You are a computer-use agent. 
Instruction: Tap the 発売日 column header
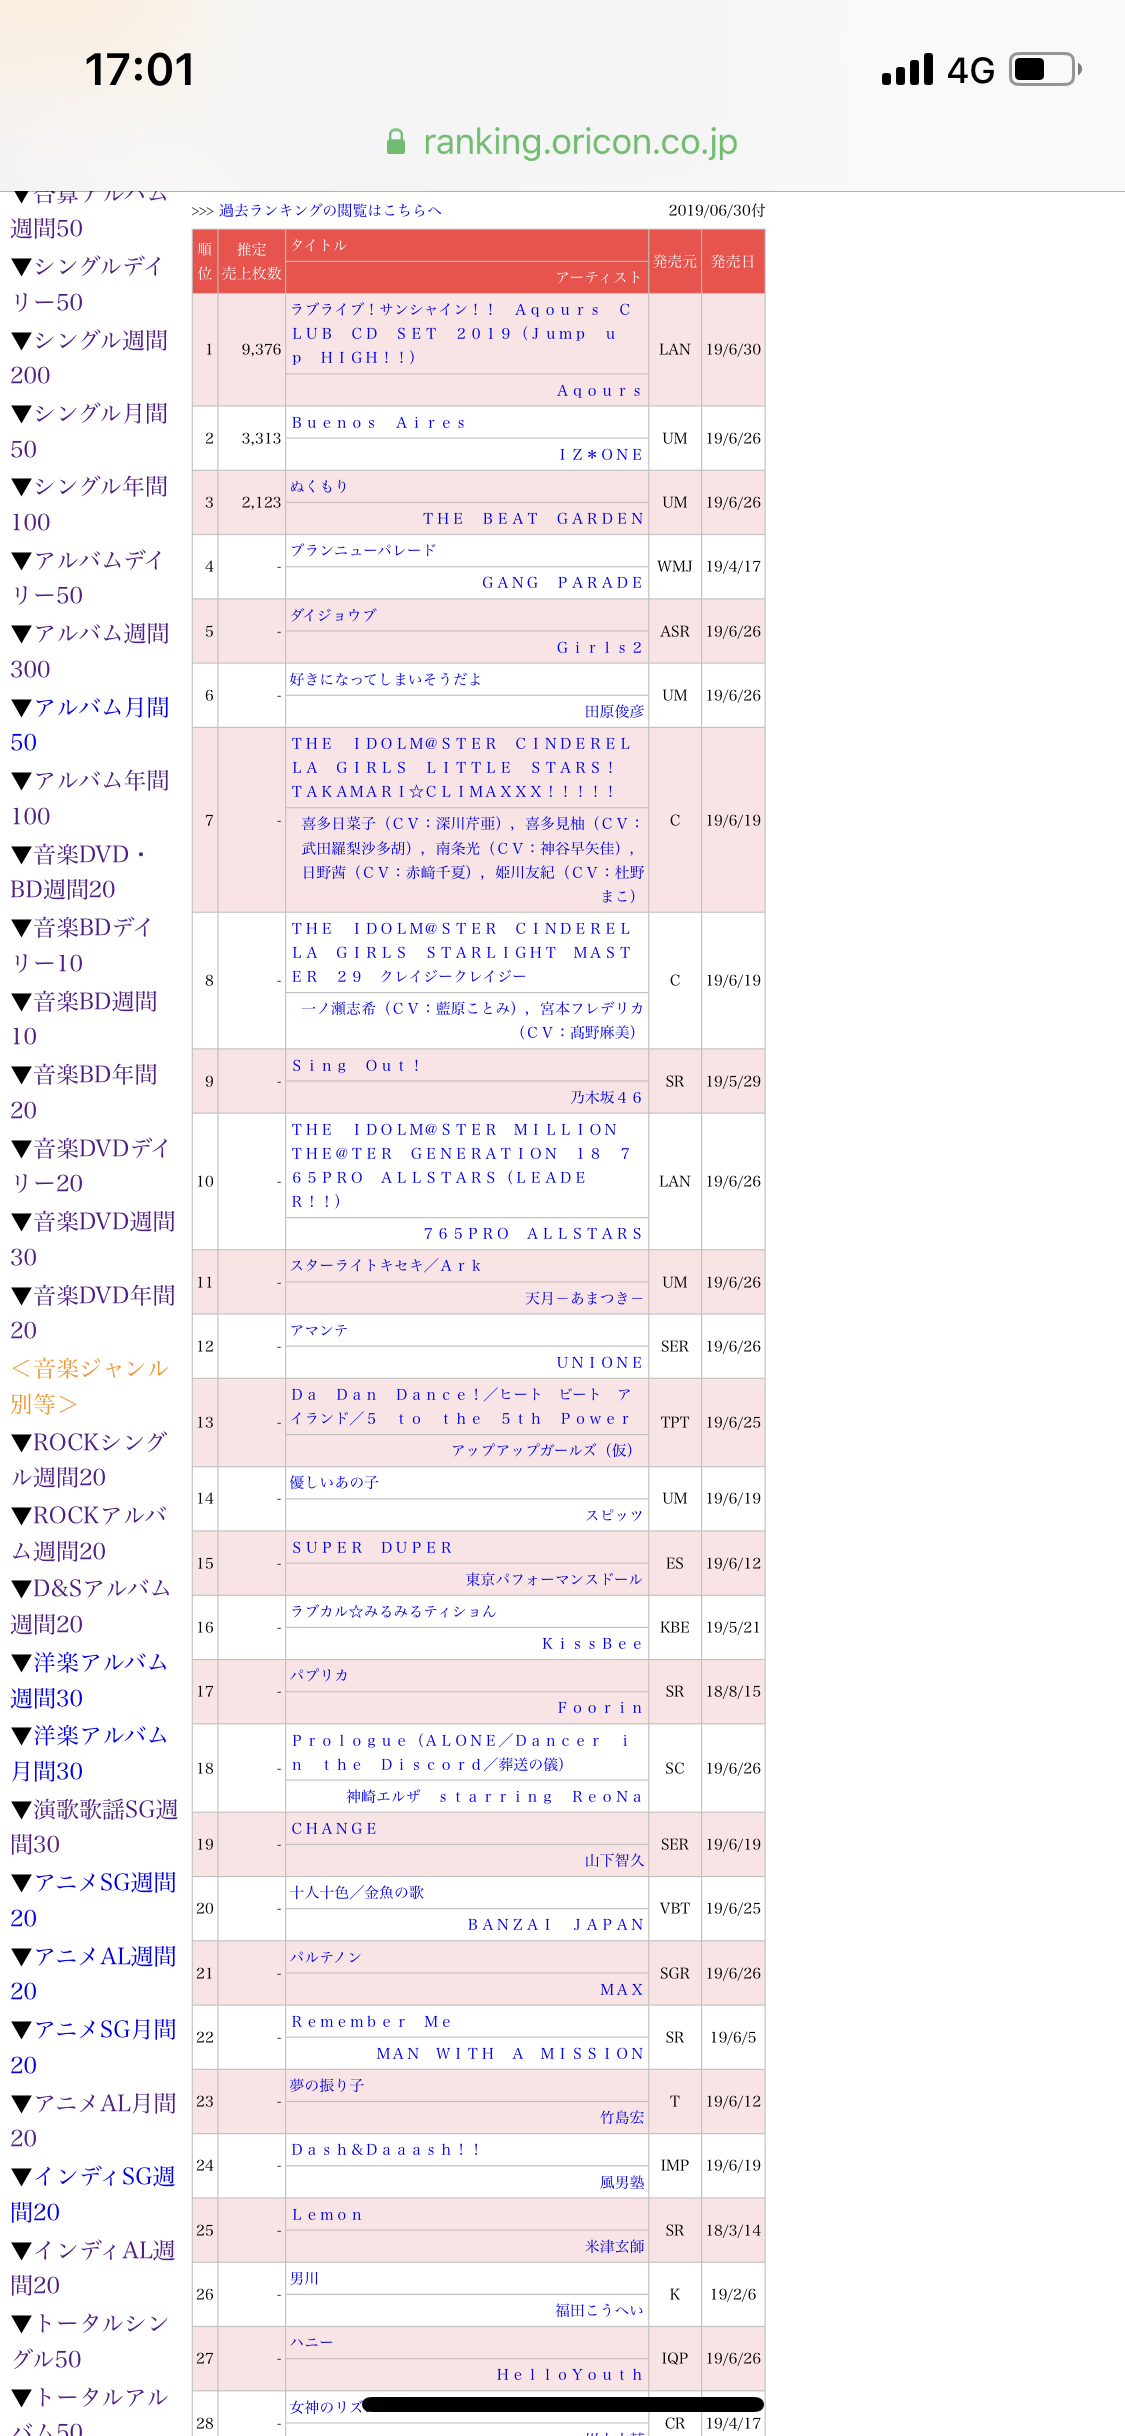[x=733, y=262]
